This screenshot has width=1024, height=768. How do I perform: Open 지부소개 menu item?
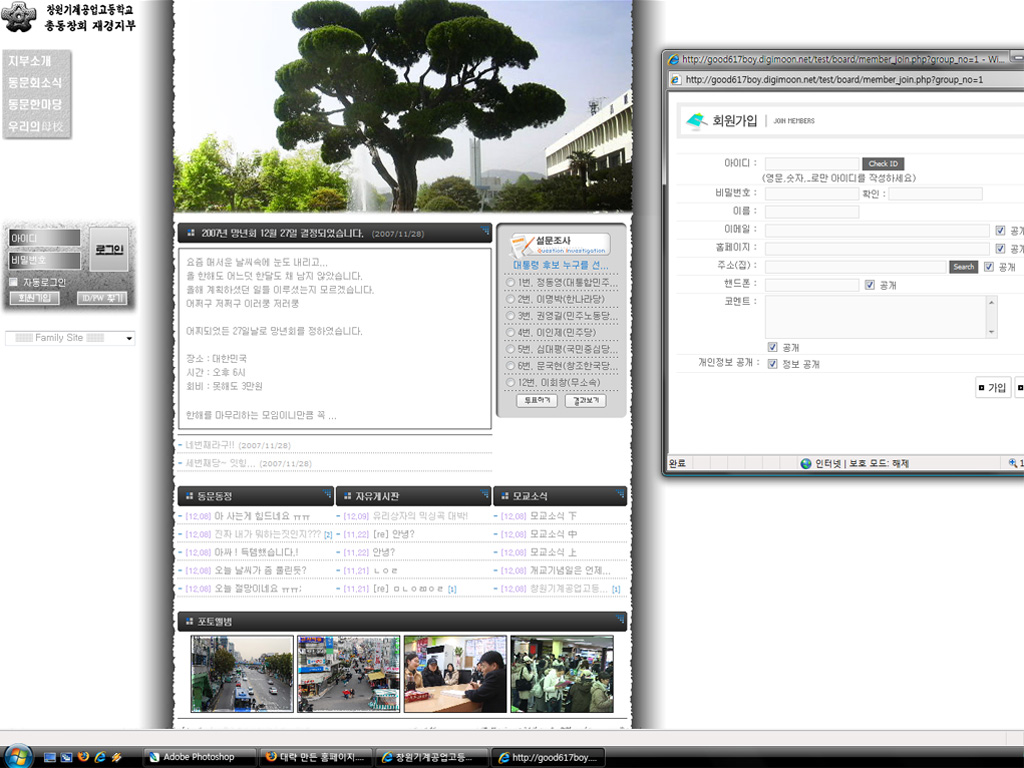(x=29, y=61)
